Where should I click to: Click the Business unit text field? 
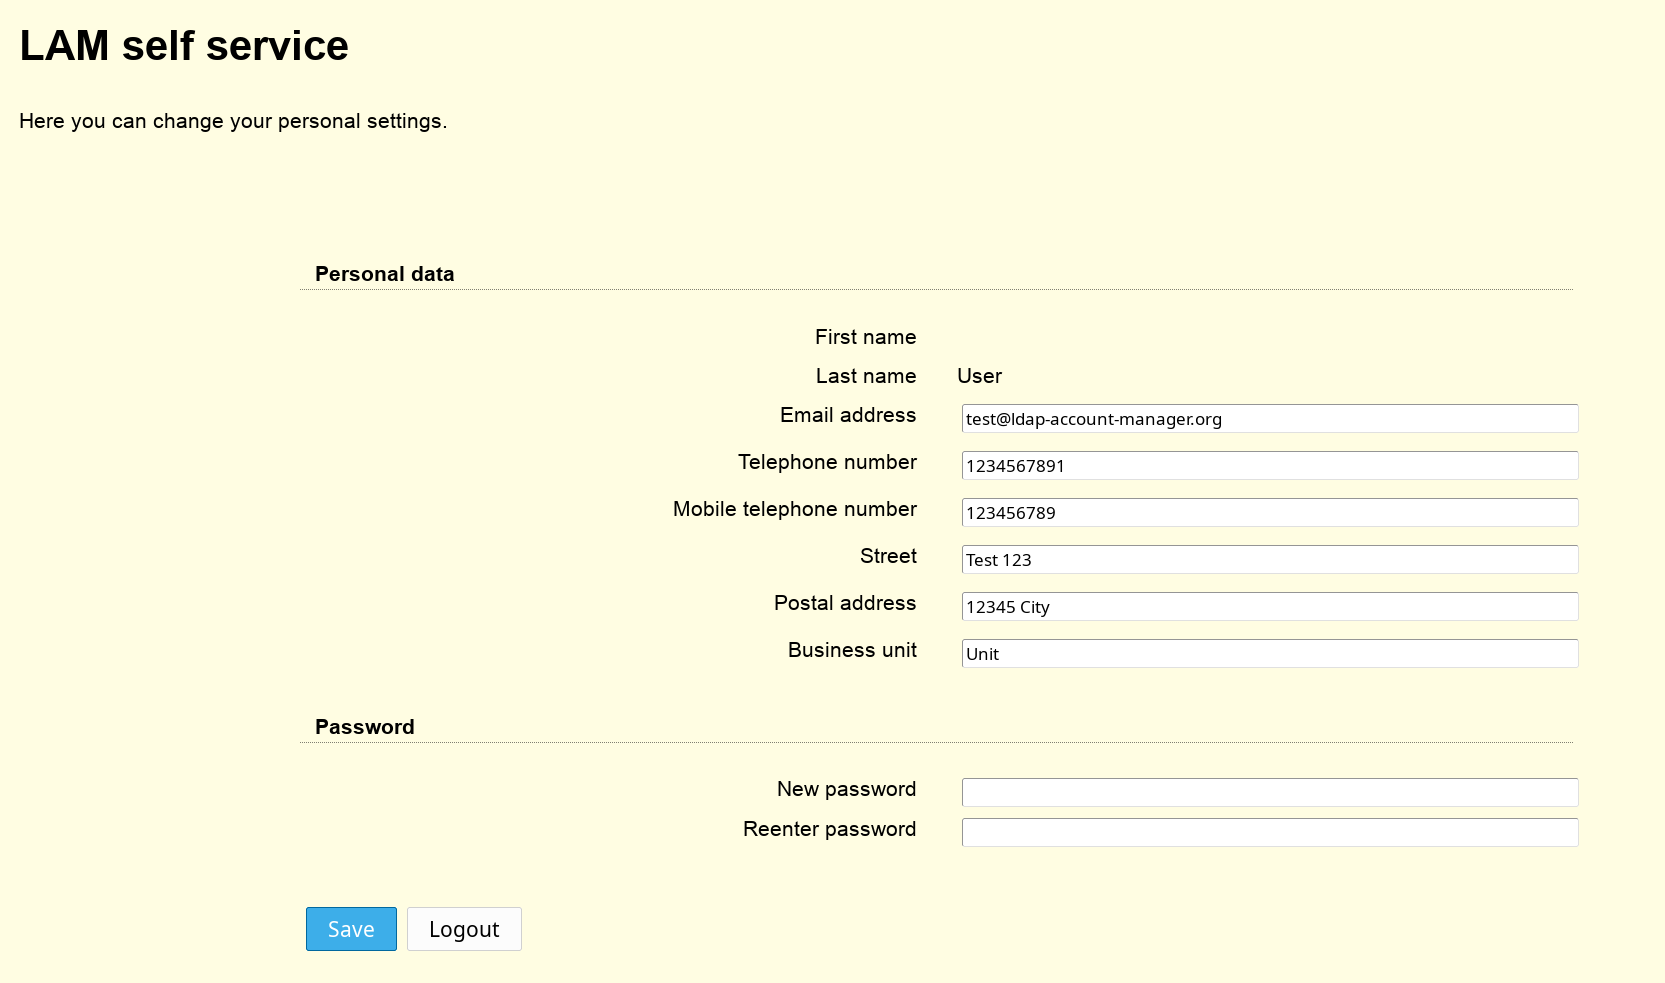point(1269,654)
